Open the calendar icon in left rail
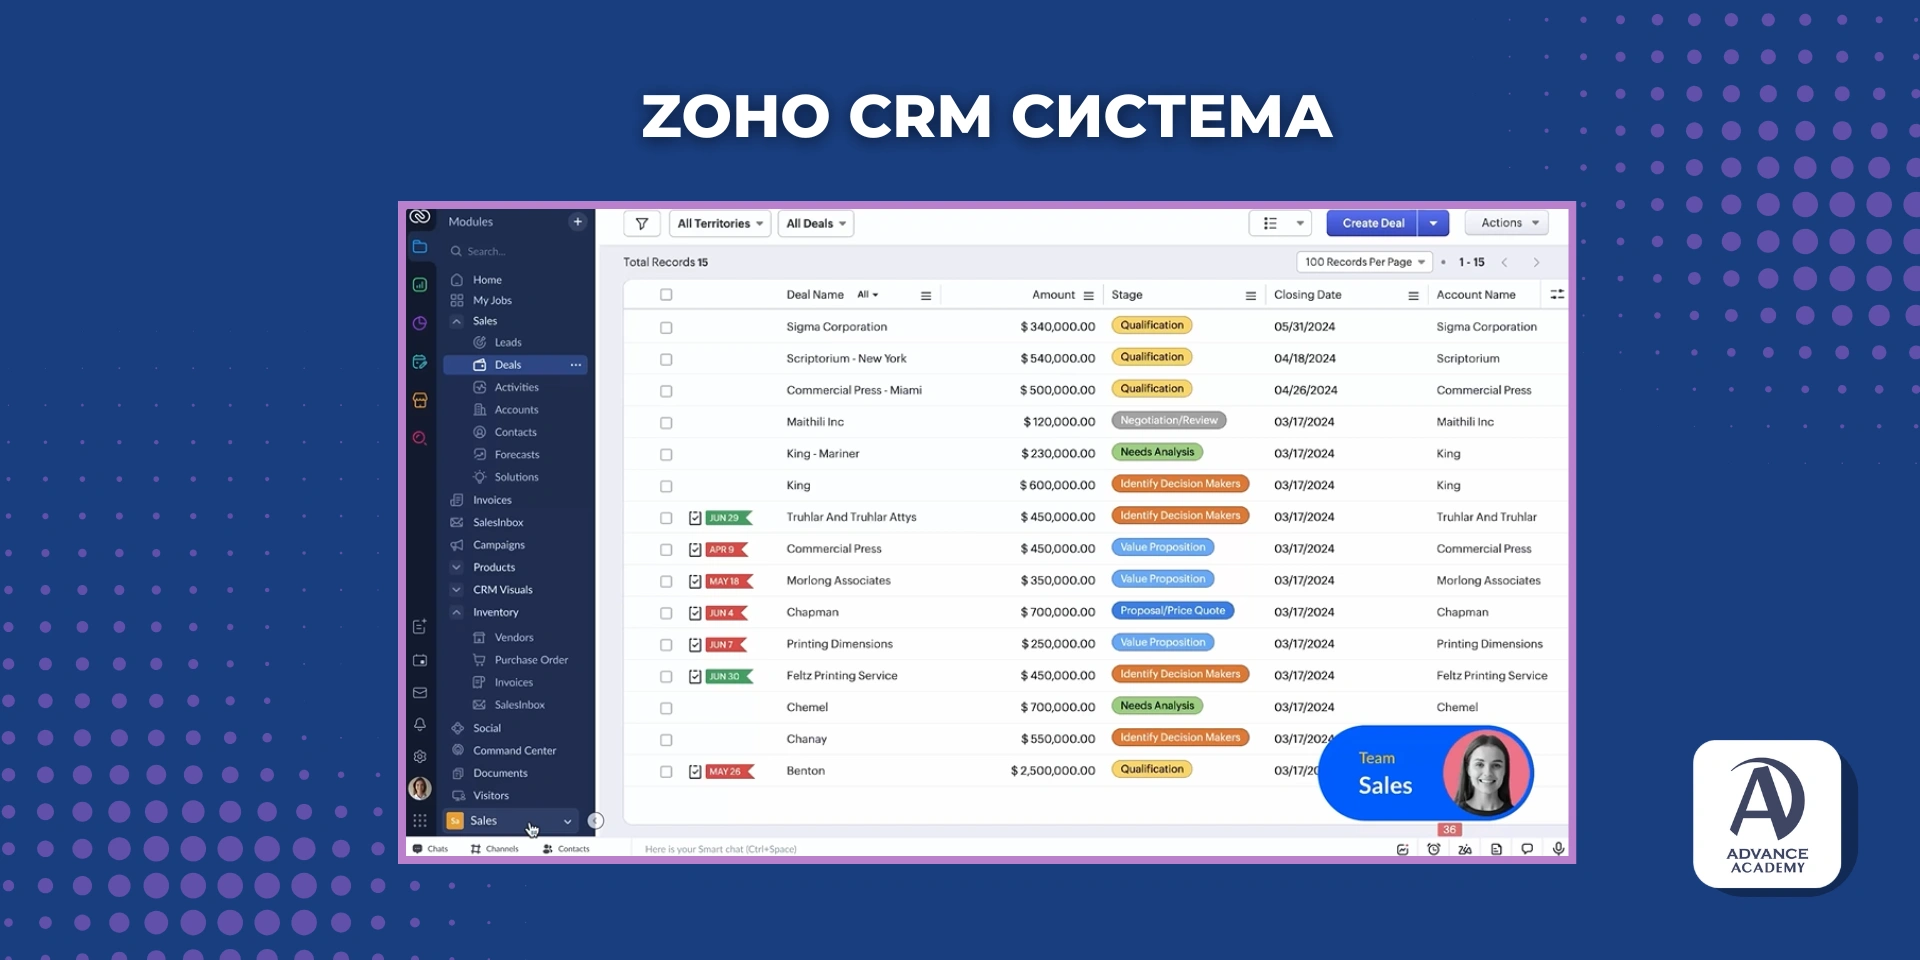The height and width of the screenshot is (960, 1920). (x=420, y=660)
